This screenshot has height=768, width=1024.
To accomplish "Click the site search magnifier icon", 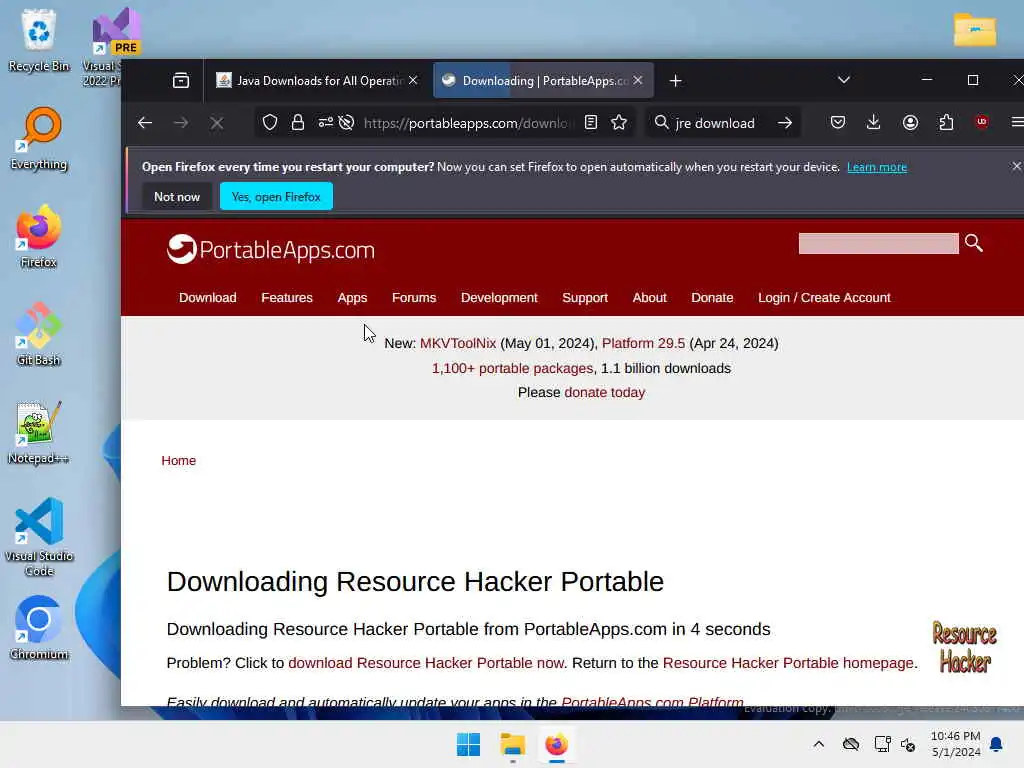I will [x=974, y=243].
